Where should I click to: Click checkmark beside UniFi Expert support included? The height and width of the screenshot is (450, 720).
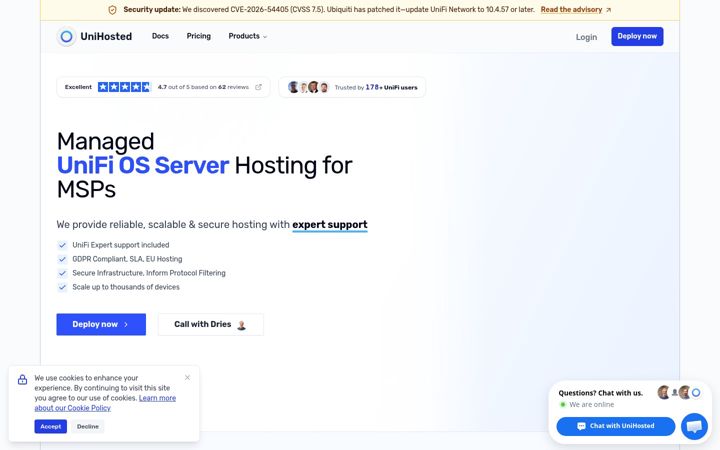pos(62,245)
